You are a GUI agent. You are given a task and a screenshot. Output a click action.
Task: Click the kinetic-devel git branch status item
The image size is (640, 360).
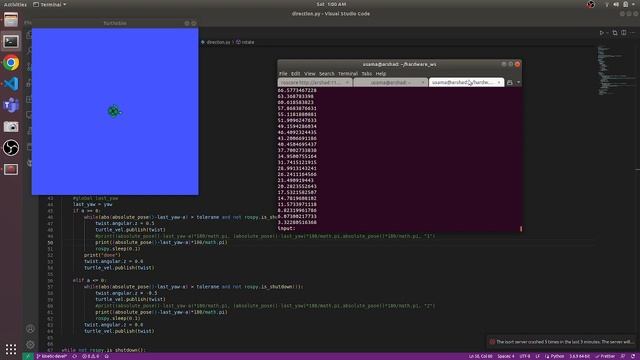(52, 356)
